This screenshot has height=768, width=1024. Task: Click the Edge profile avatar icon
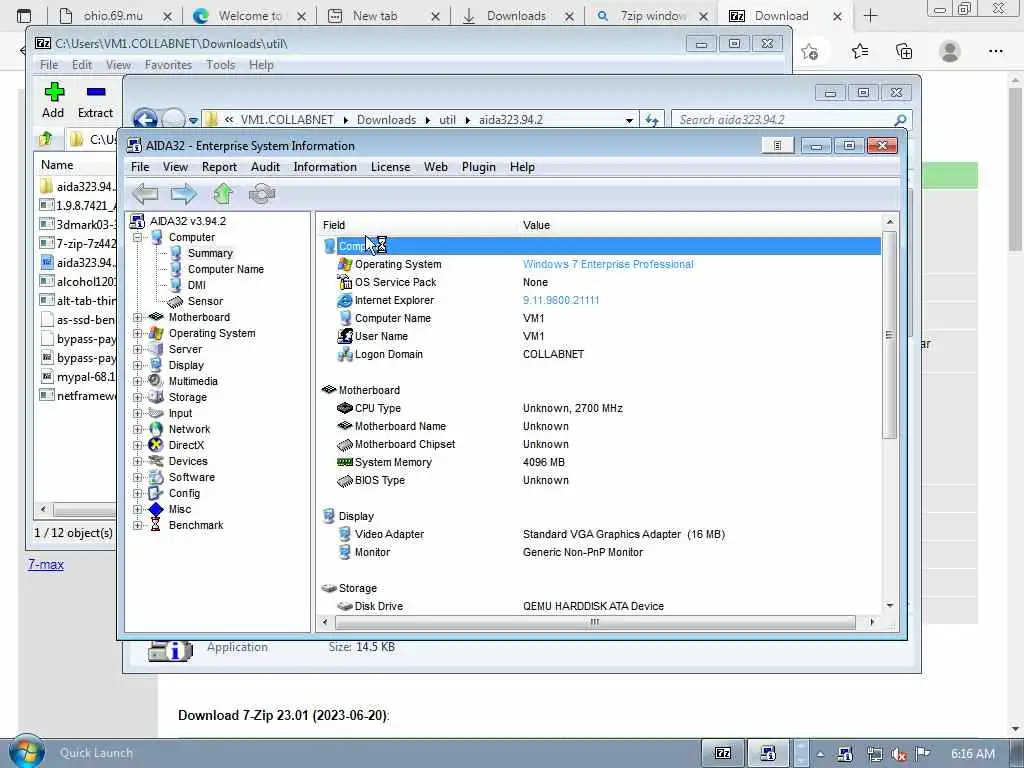coord(950,51)
